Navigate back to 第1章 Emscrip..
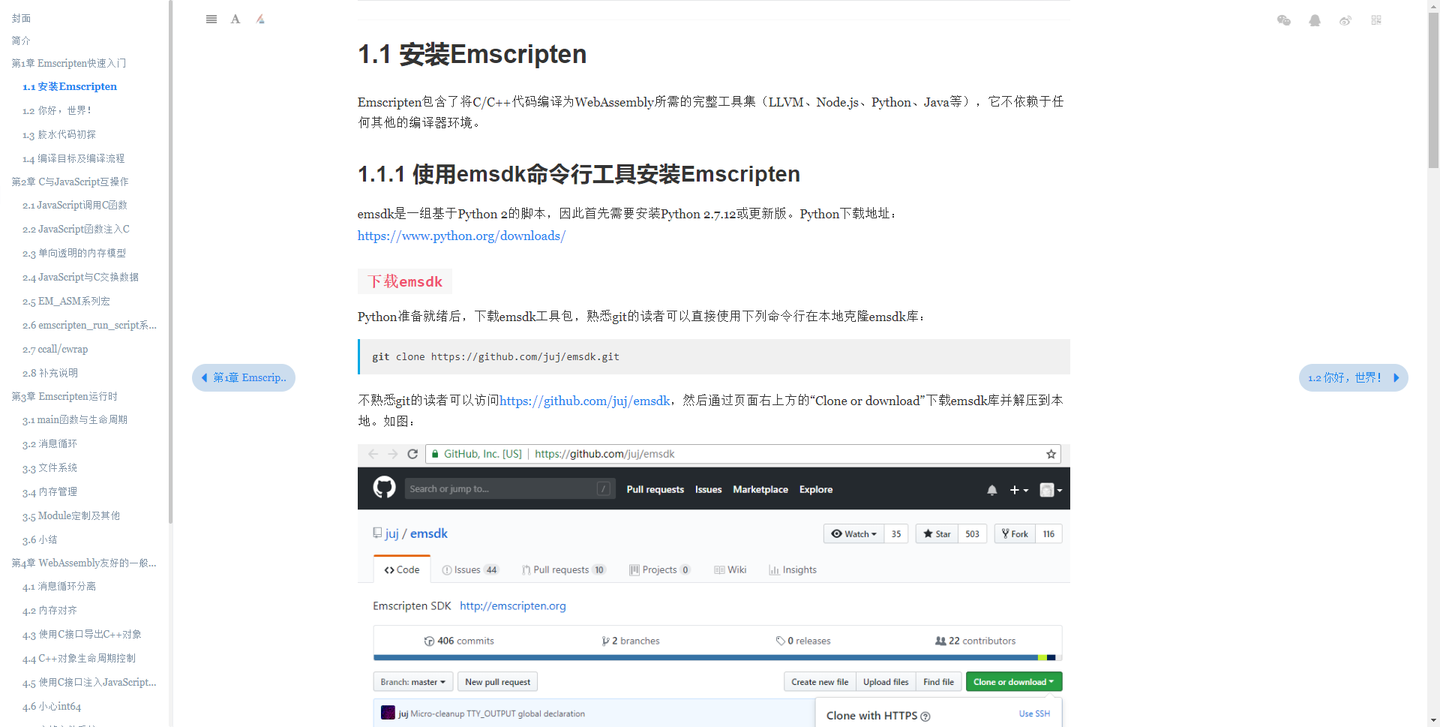The image size is (1440, 727). 243,377
